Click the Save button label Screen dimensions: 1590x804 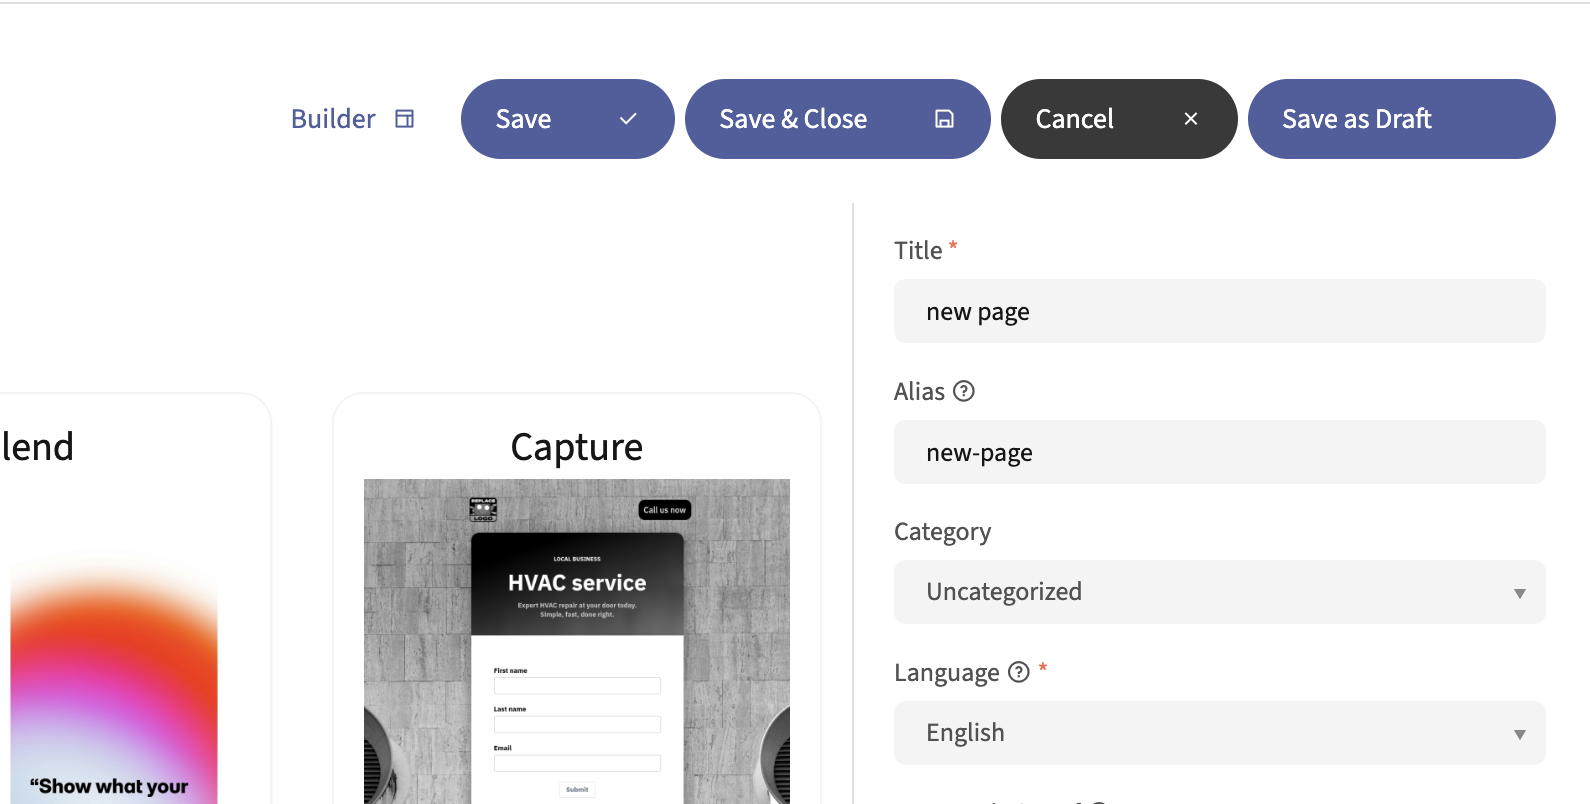click(523, 119)
